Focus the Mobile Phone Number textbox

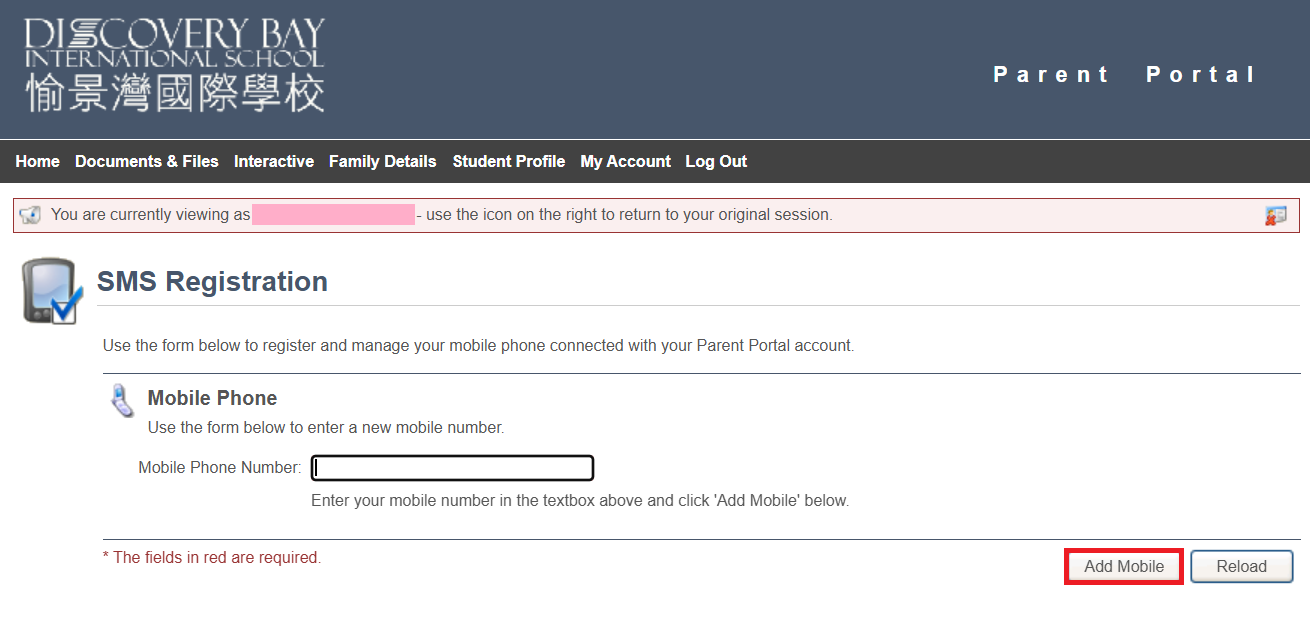click(452, 468)
